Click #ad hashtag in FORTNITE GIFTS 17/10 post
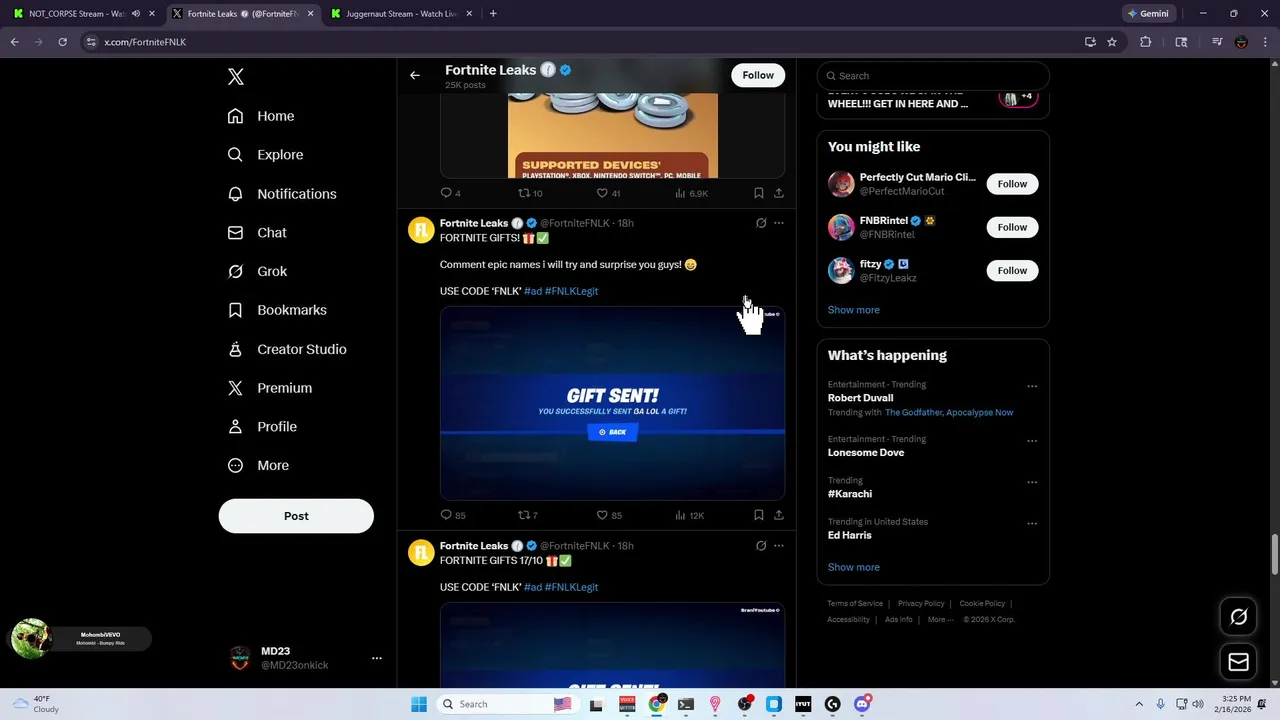The width and height of the screenshot is (1280, 720). point(533,587)
